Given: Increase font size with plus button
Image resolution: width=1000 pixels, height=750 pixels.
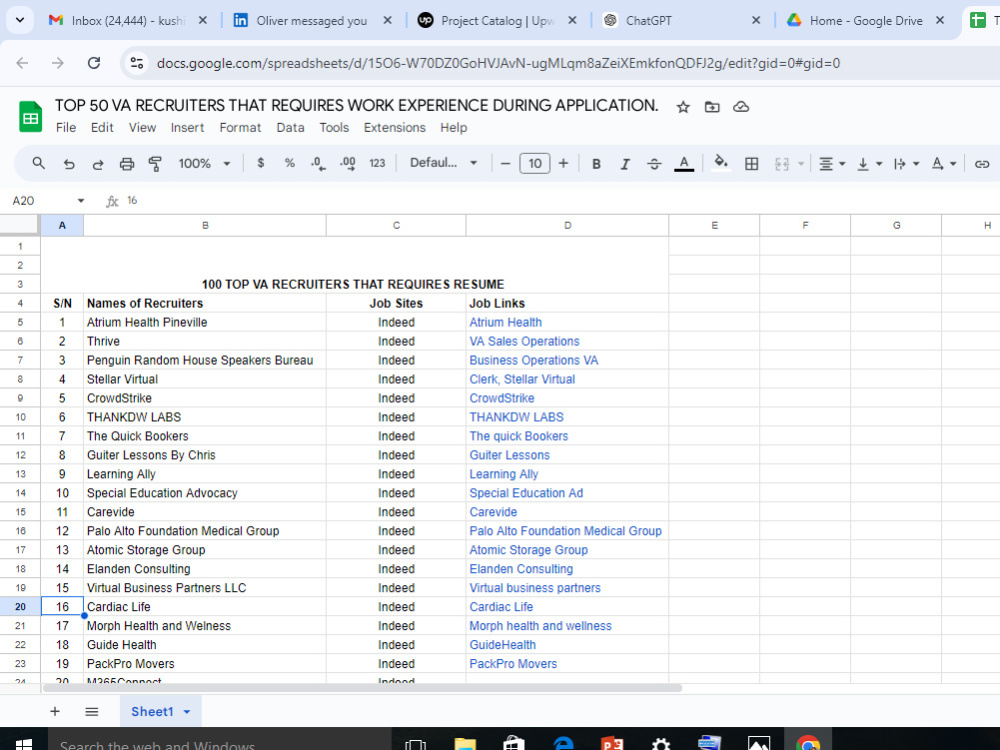Looking at the screenshot, I should [x=563, y=164].
